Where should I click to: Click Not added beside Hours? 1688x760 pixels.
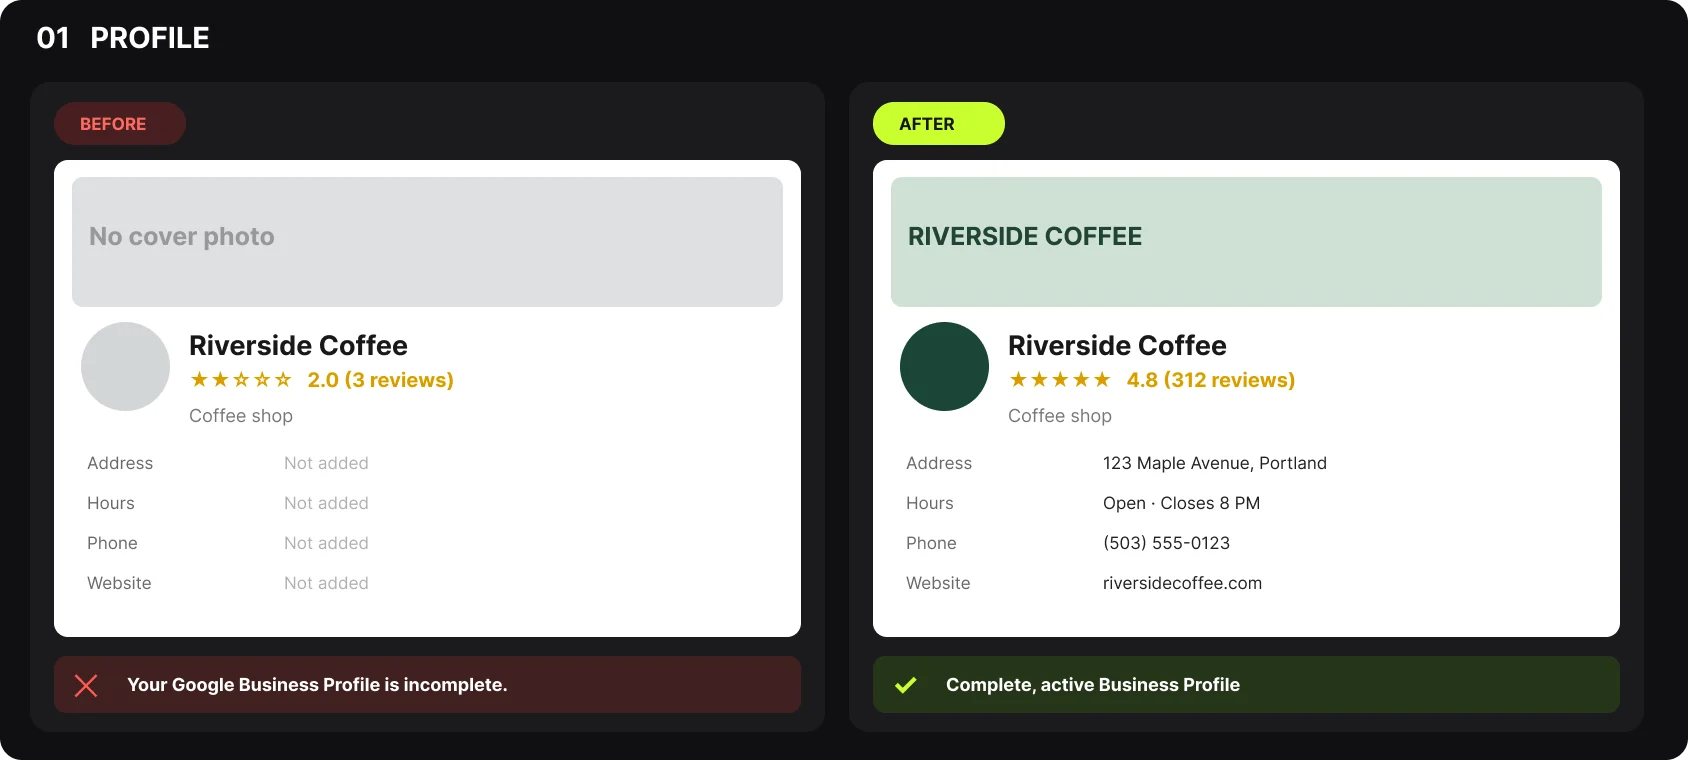pos(326,503)
